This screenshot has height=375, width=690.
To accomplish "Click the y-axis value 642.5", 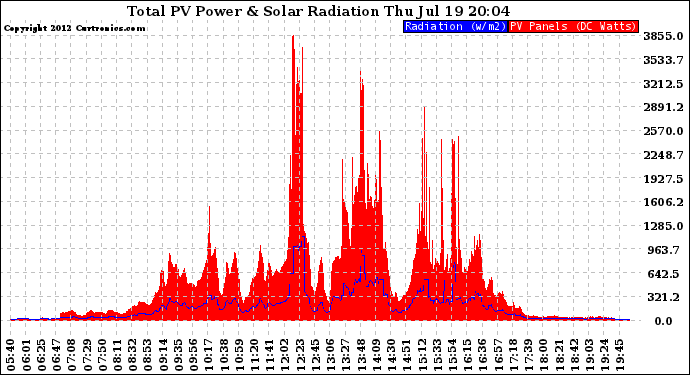I will pos(665,274).
